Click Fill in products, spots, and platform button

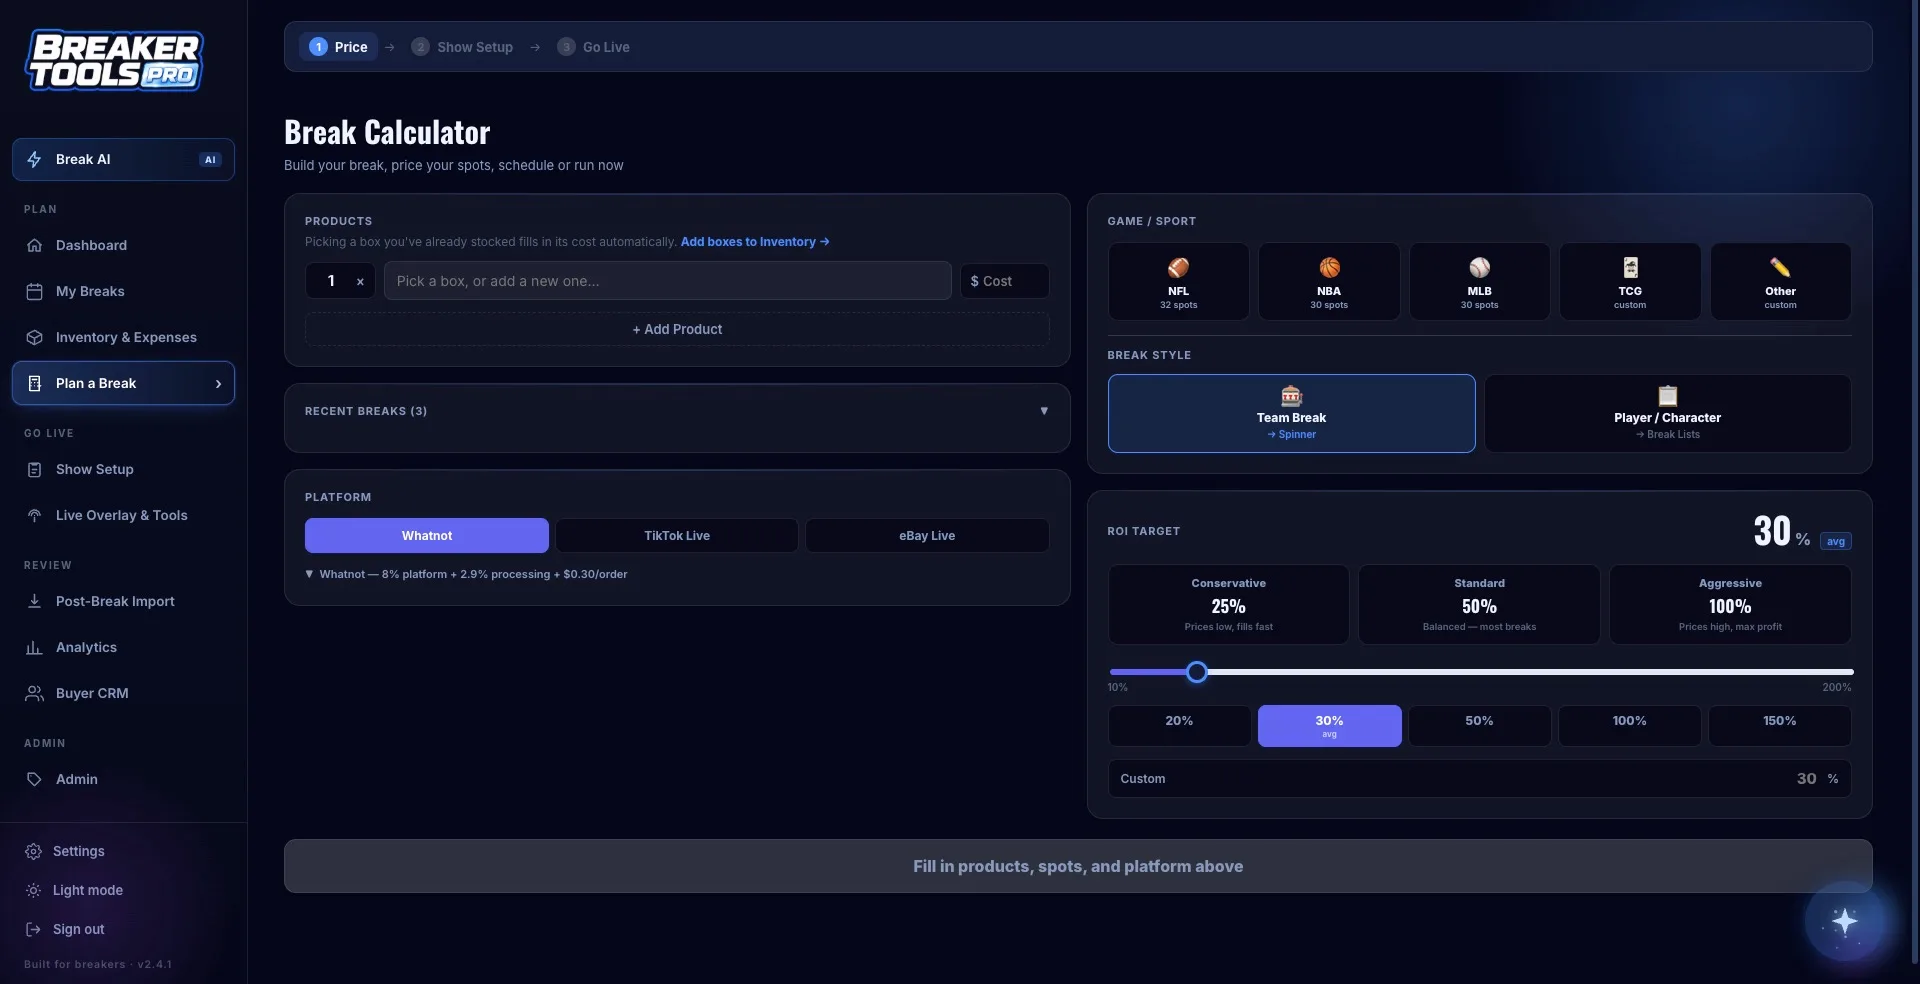[1078, 866]
